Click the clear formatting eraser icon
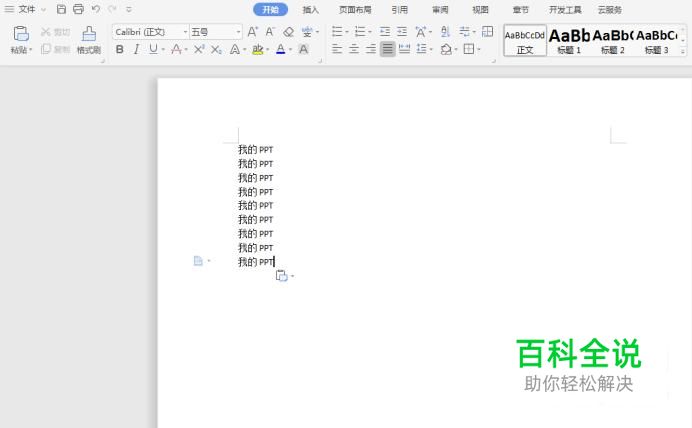The width and height of the screenshot is (692, 428). [x=289, y=32]
